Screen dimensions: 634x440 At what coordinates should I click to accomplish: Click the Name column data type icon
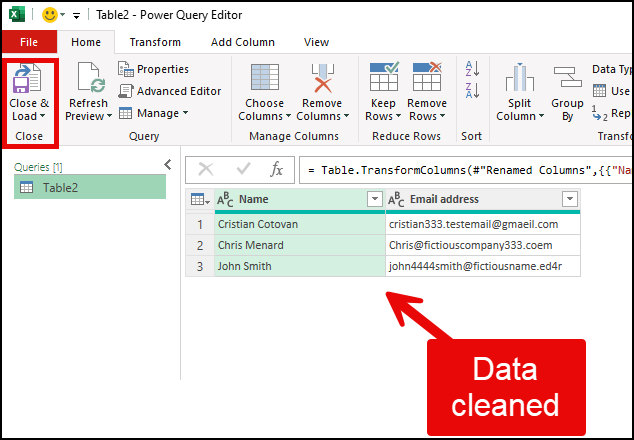click(x=225, y=199)
